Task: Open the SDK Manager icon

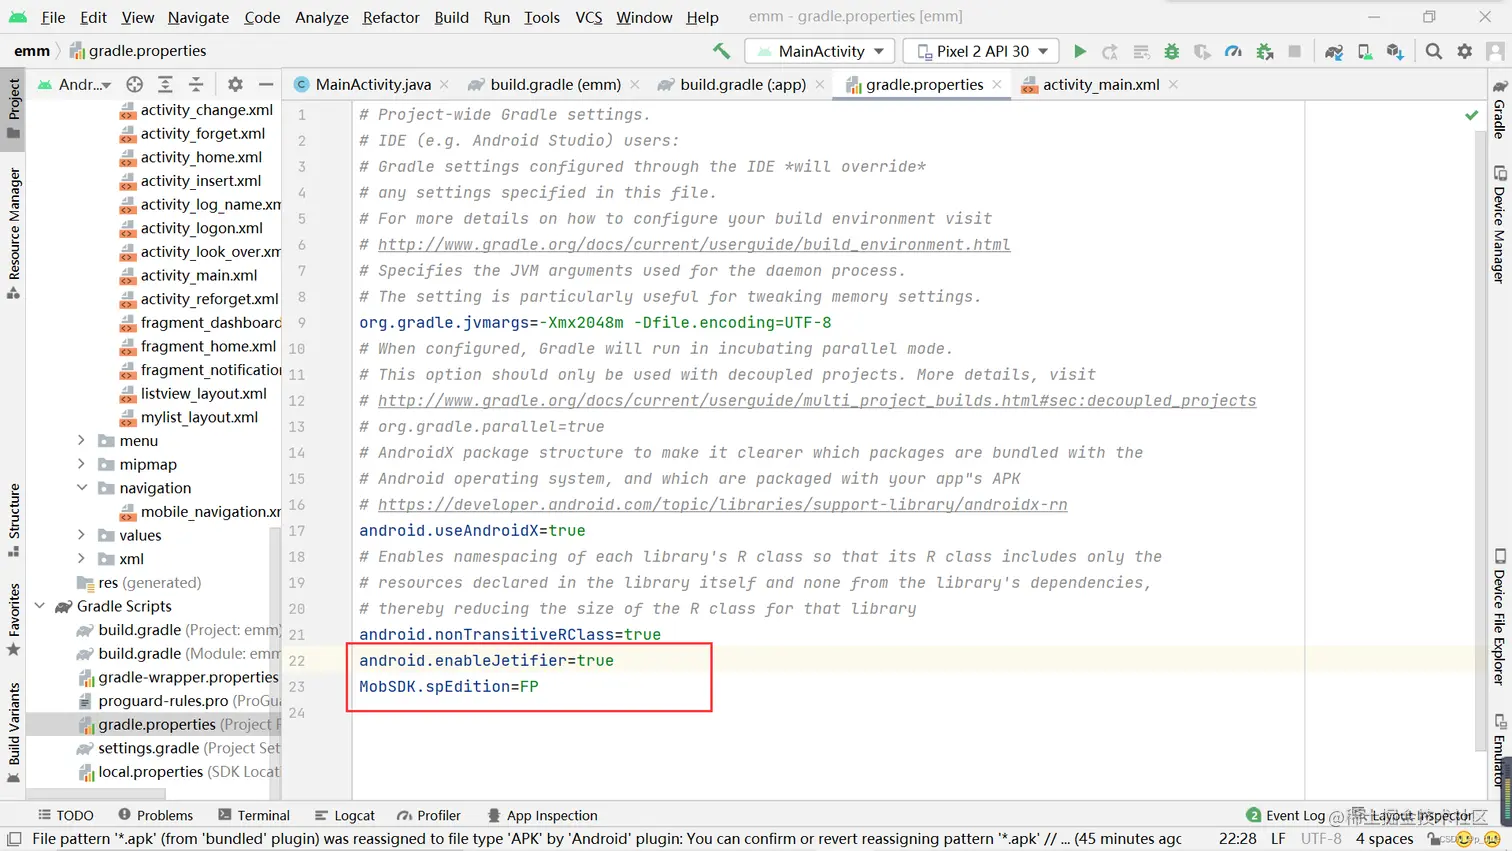Action: coord(1396,51)
